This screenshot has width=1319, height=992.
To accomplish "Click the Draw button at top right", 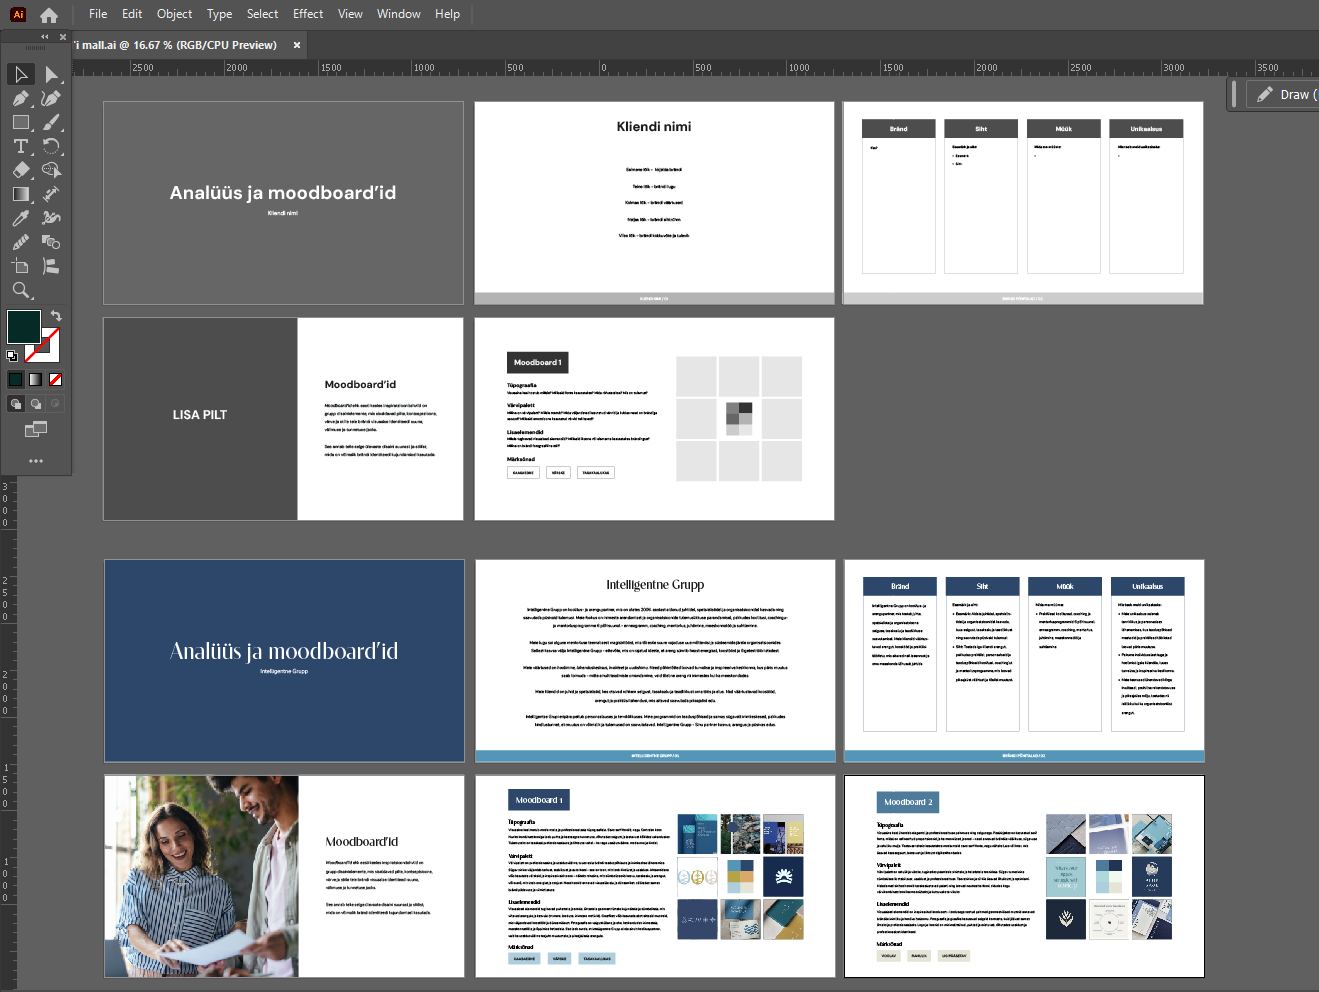I will tap(1286, 94).
